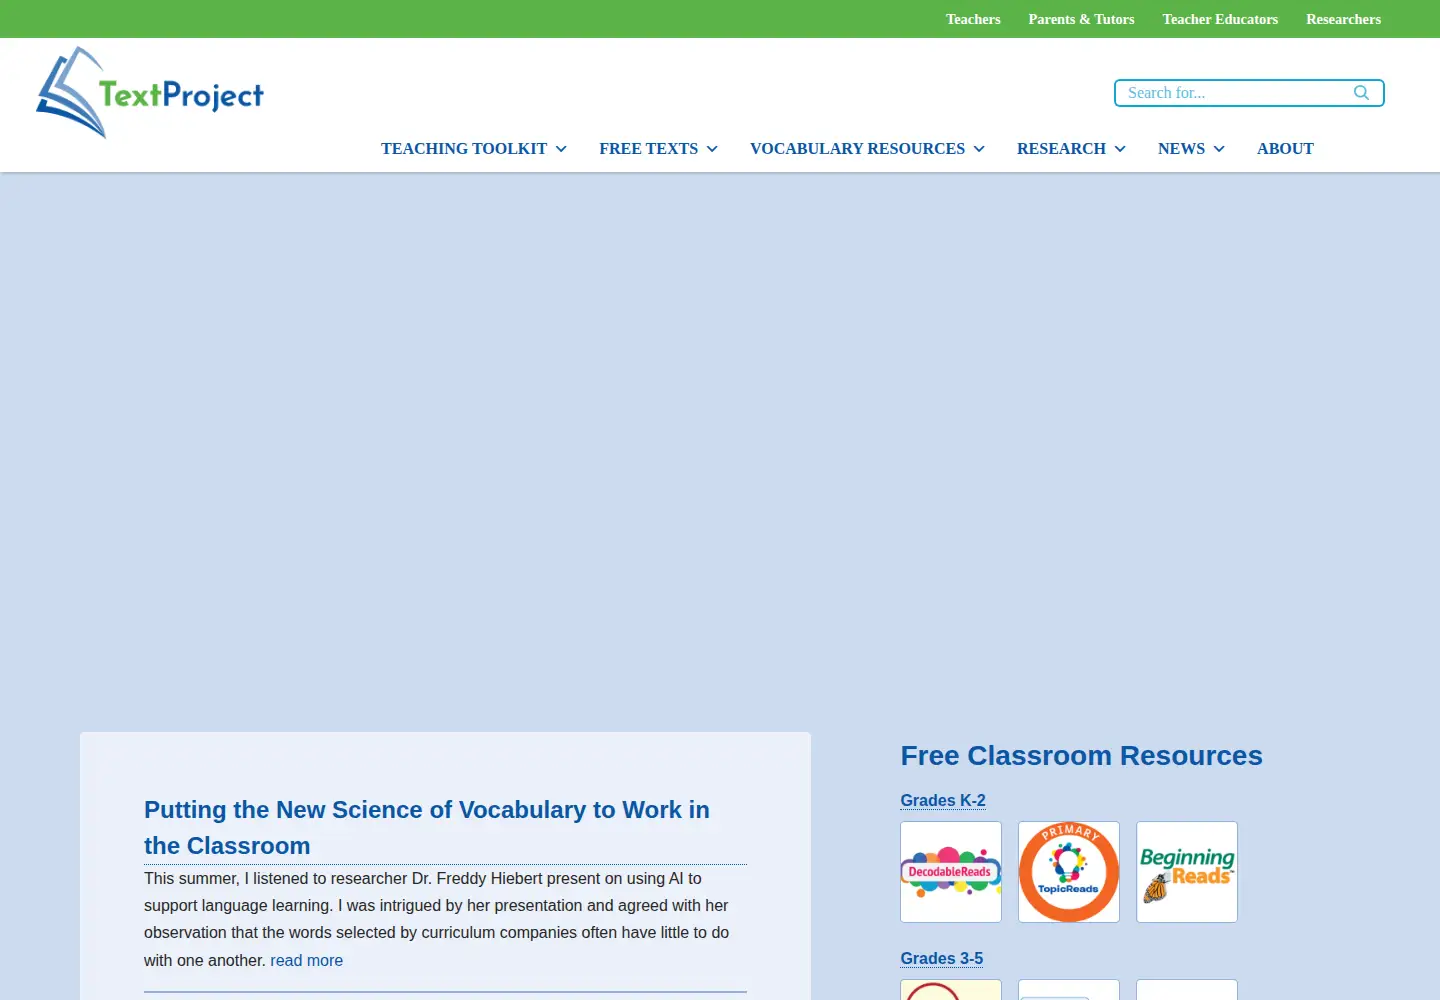Open the DecodableReads resource icon
1440x1000 pixels.
[x=951, y=872]
